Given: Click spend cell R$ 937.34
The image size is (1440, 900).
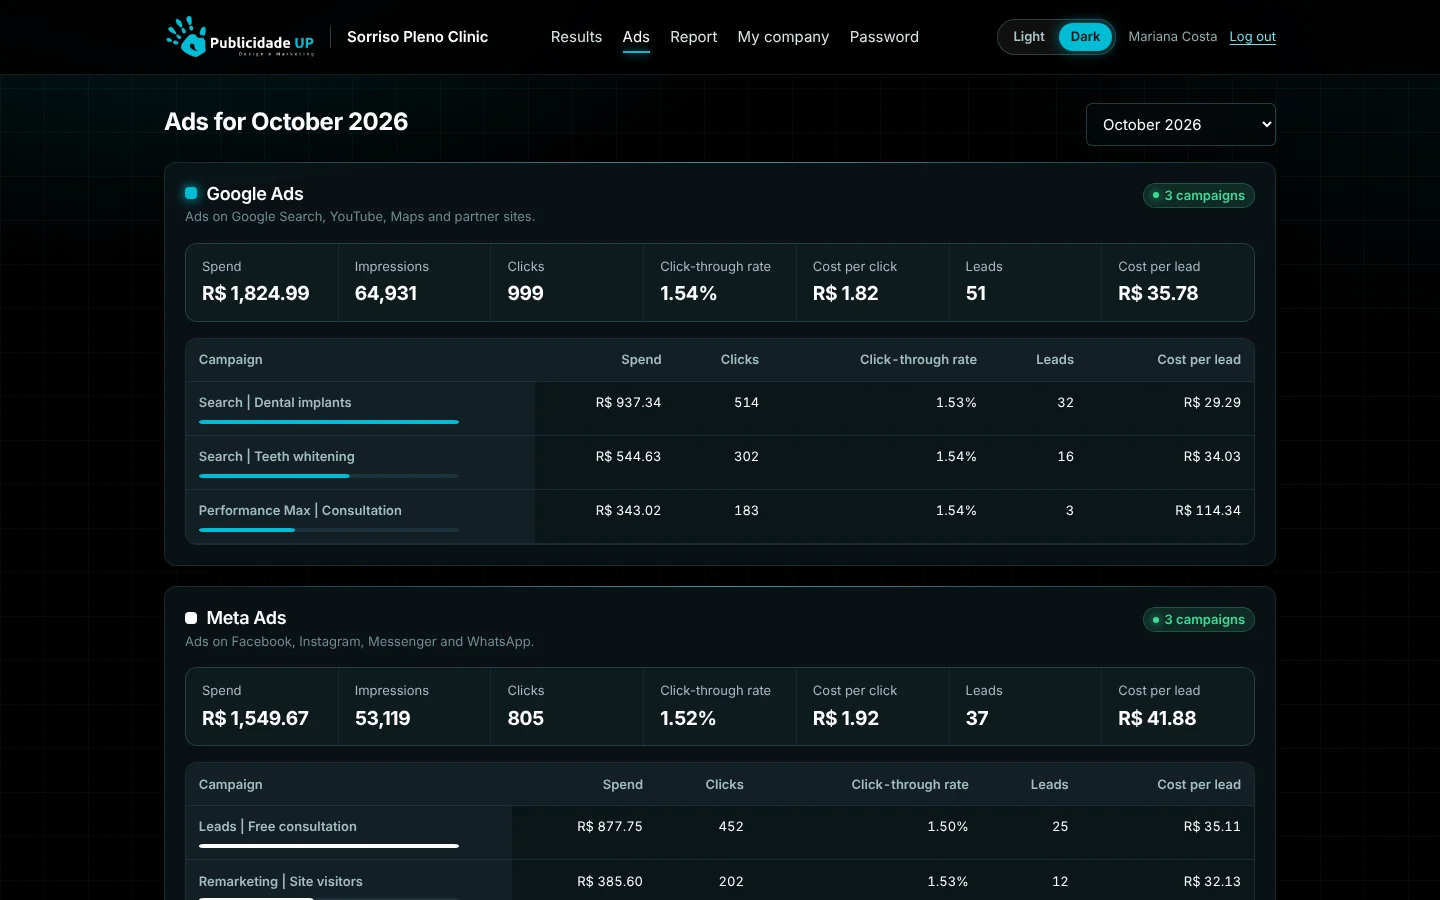Looking at the screenshot, I should [x=628, y=402].
